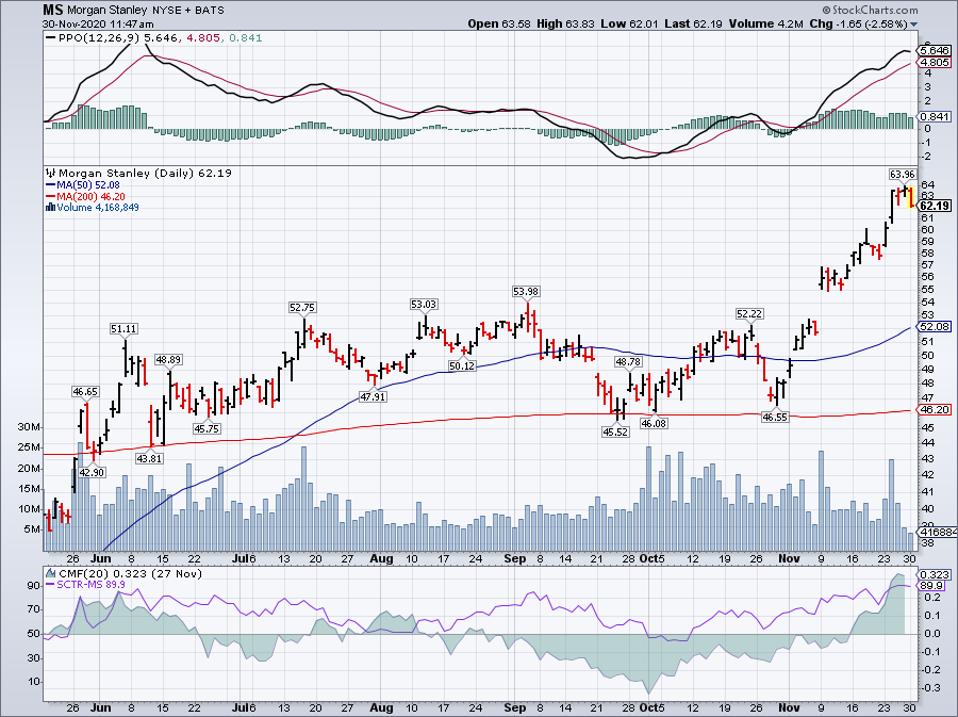The image size is (958, 717).
Task: Click the 42.90 low price annotation
Action: [92, 472]
